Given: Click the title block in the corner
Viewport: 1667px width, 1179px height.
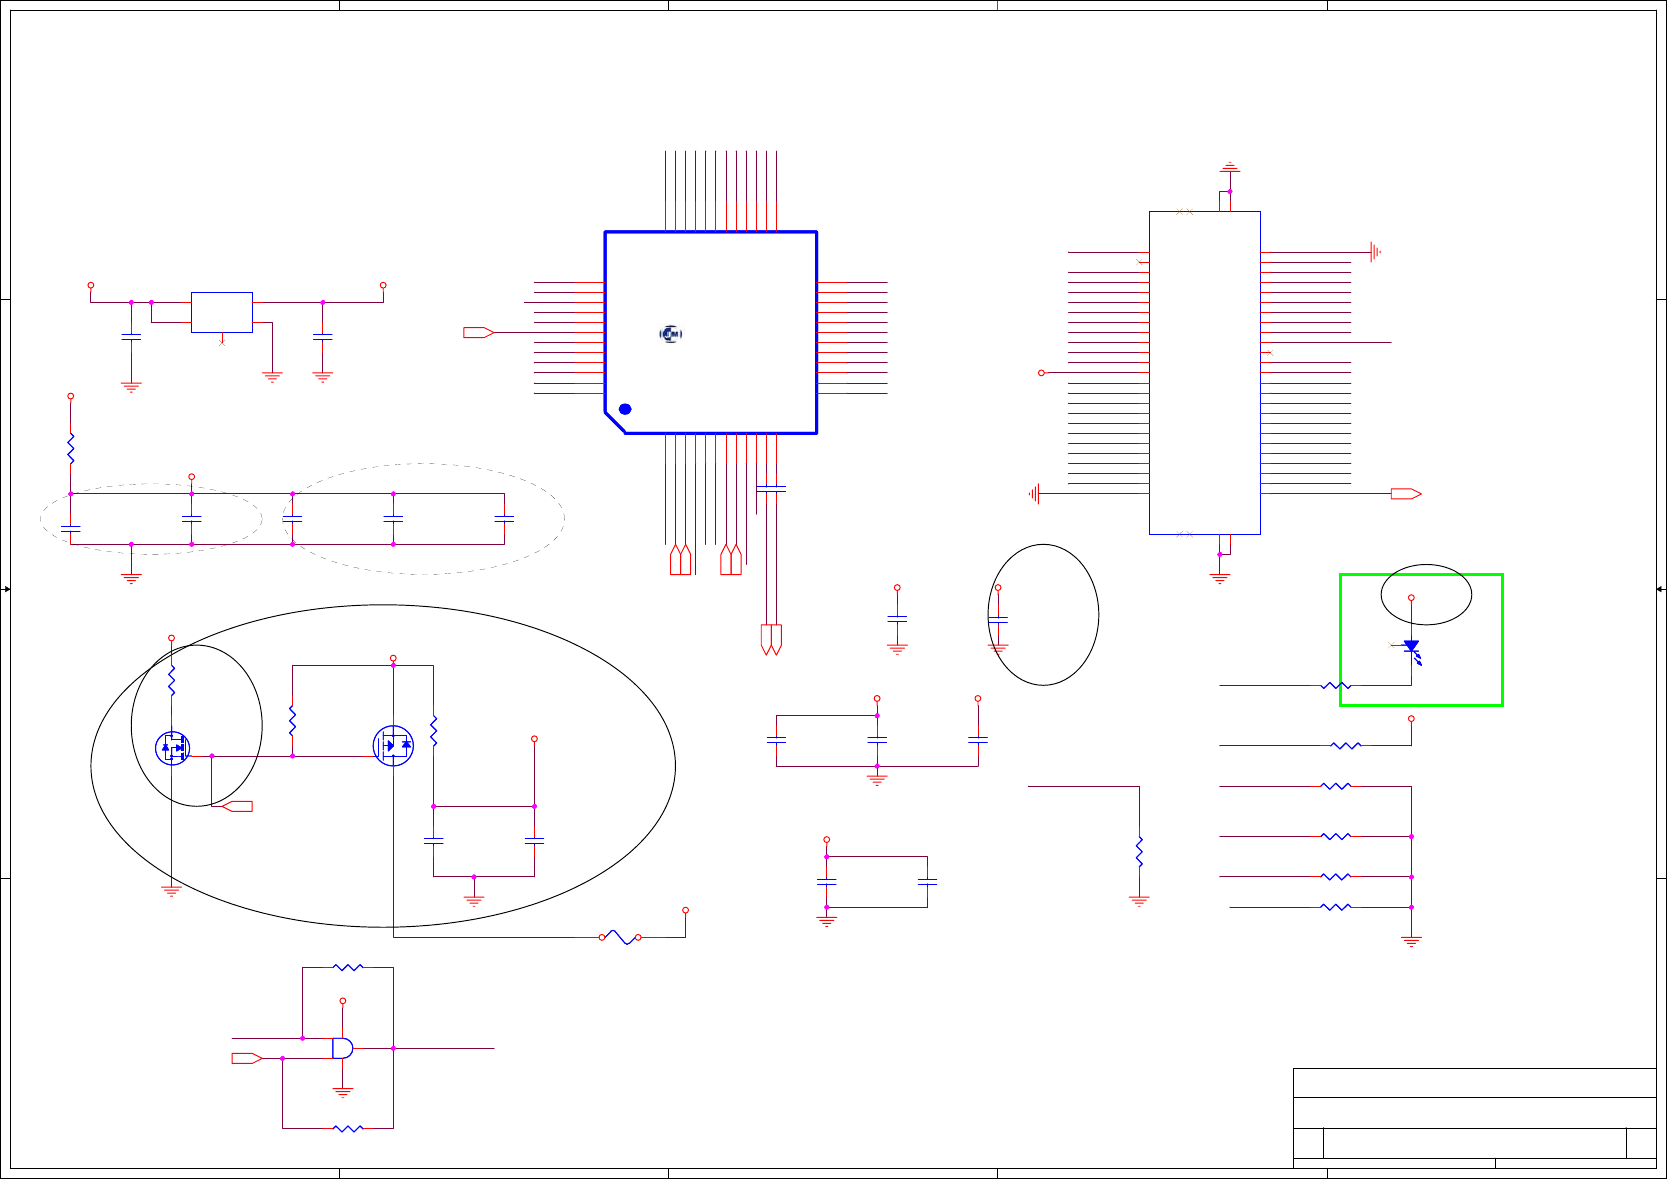Looking at the screenshot, I should pos(1475,1118).
